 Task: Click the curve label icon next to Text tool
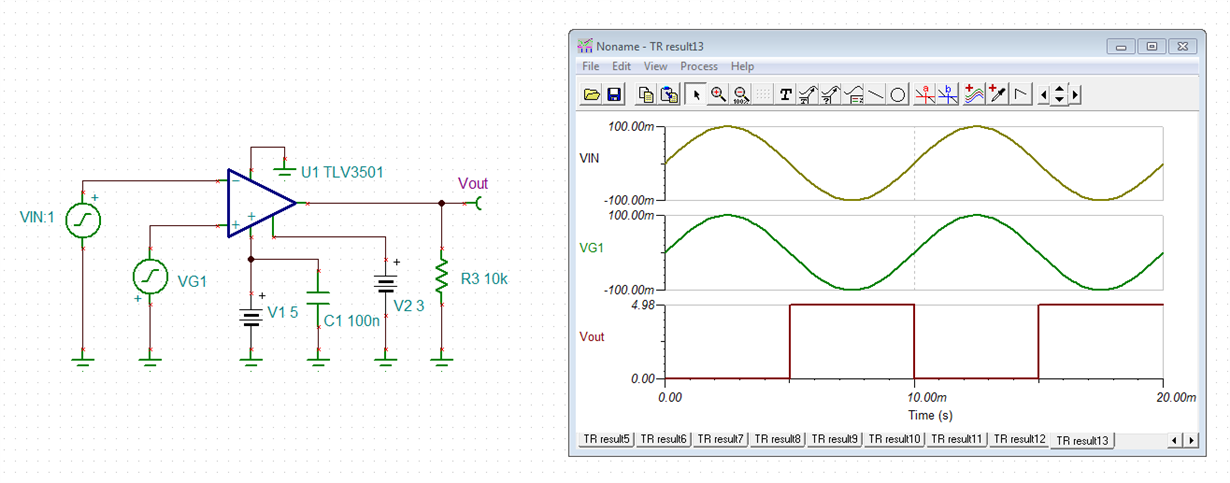click(808, 95)
